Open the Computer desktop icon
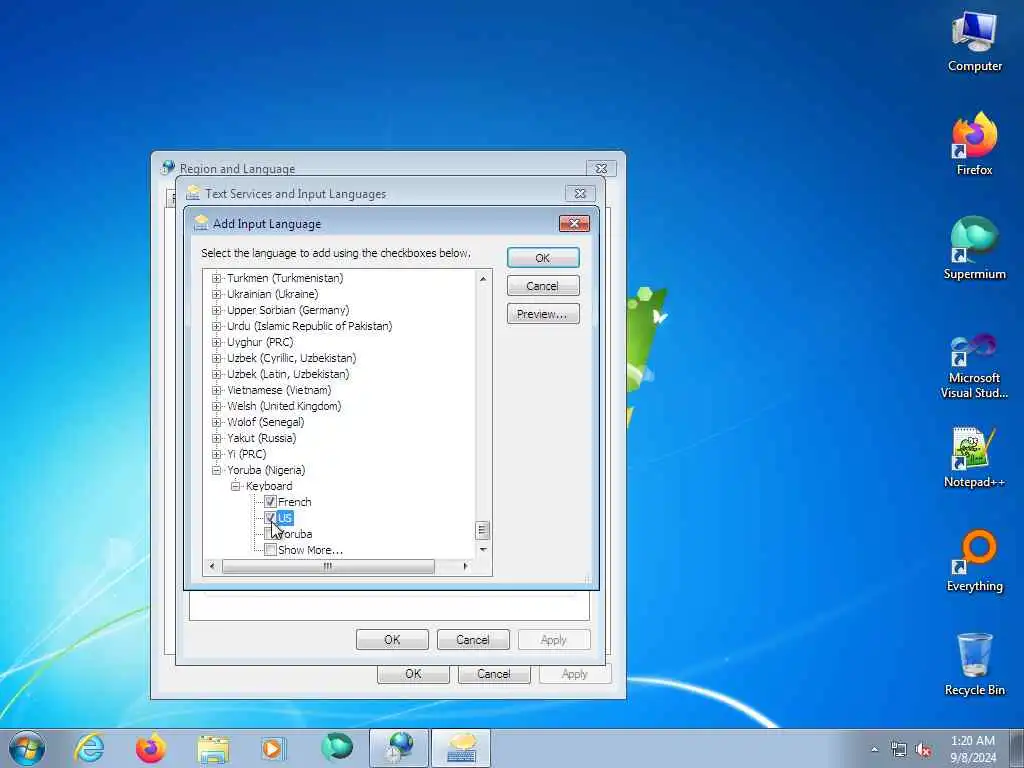The image size is (1024, 768). coord(974,42)
